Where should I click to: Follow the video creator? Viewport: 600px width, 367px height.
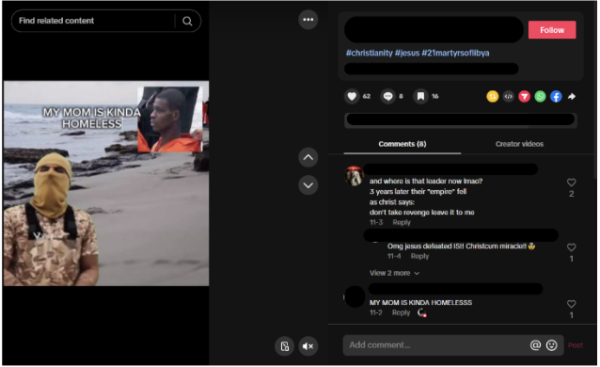click(552, 30)
